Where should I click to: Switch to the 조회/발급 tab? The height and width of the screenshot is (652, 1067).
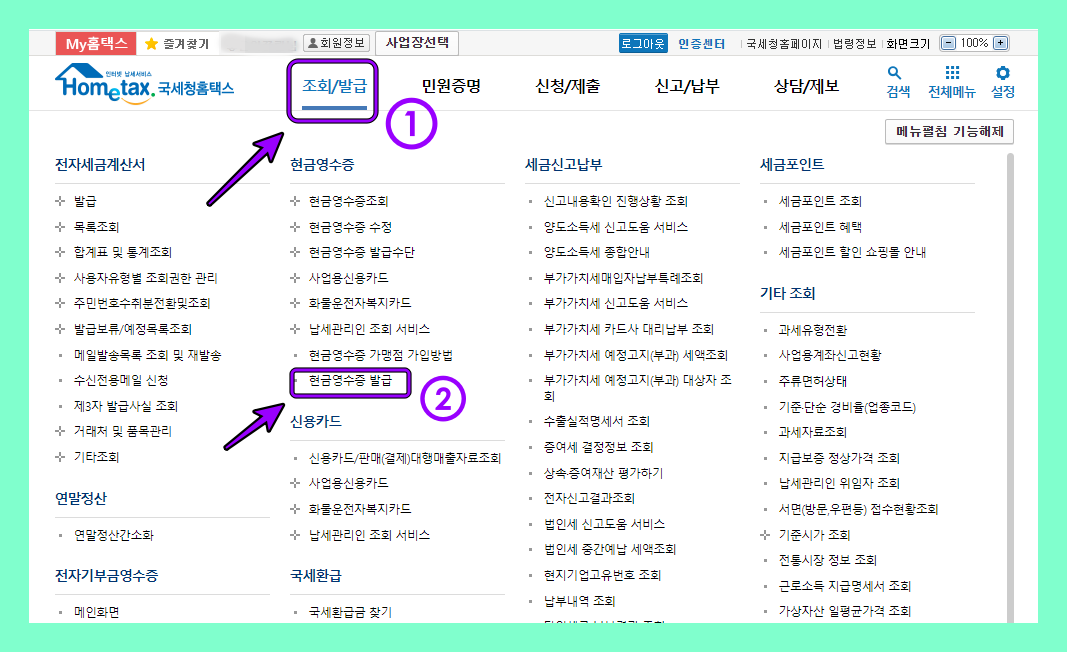(x=333, y=89)
